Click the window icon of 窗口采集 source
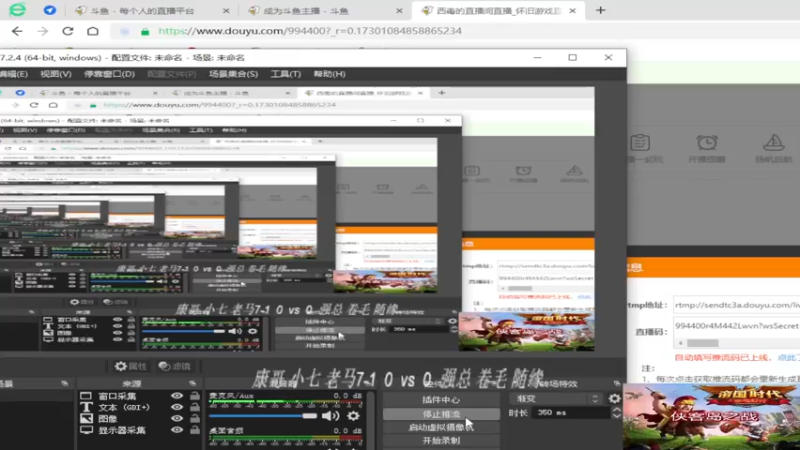 86,396
